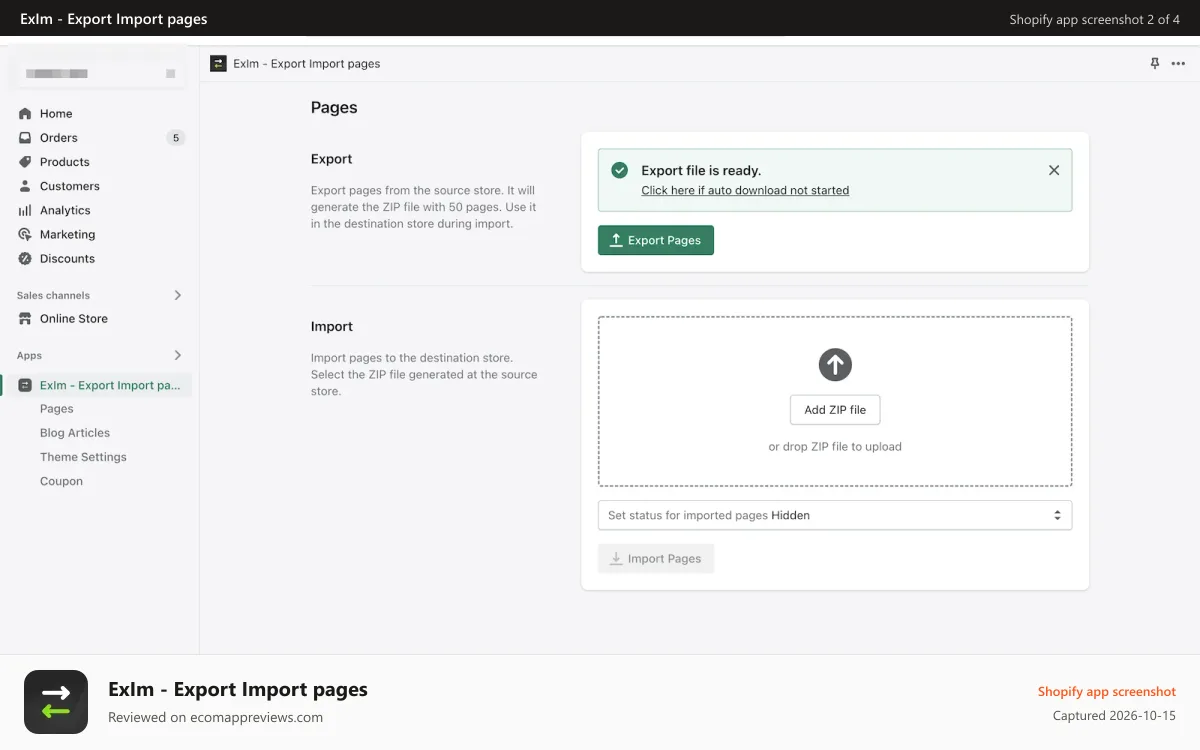This screenshot has height=750, width=1200.
Task: Click the Orders inbox icon
Action: pos(25,138)
